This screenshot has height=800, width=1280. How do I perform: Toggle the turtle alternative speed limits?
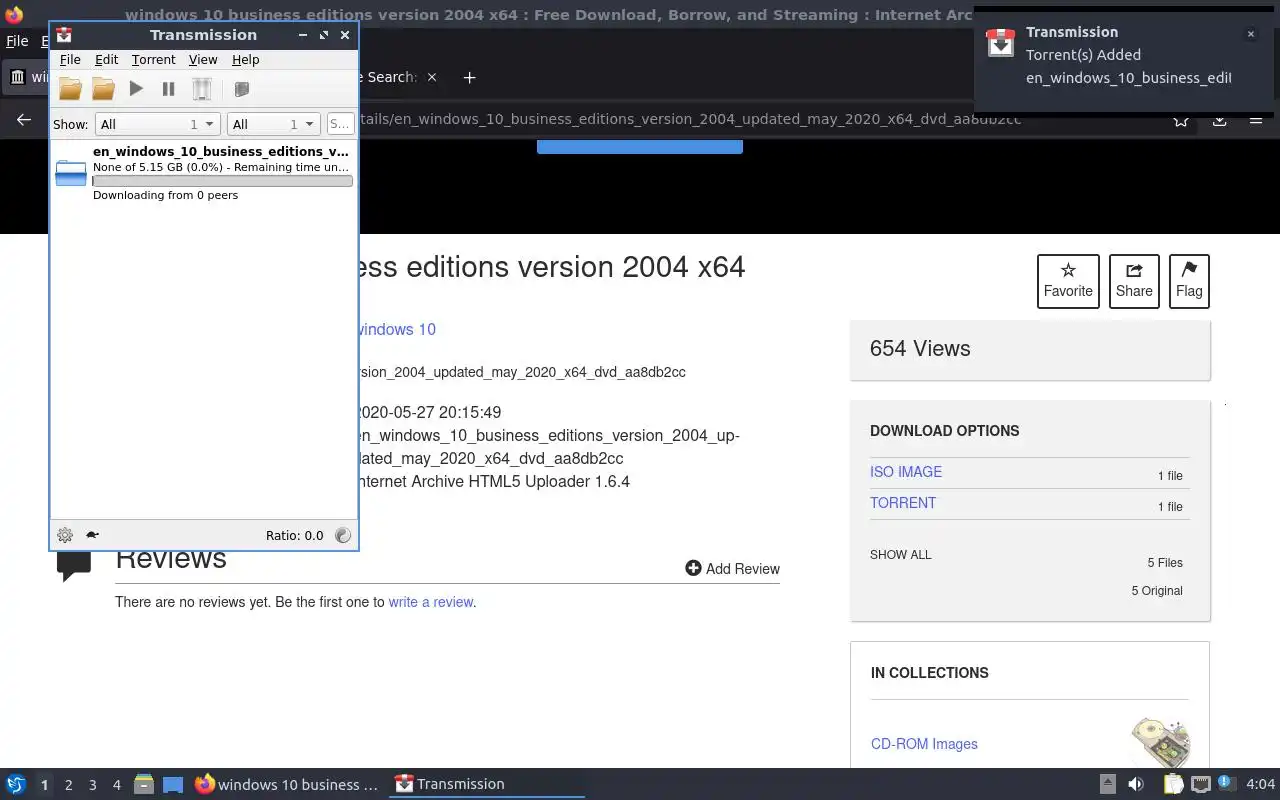[x=92, y=535]
